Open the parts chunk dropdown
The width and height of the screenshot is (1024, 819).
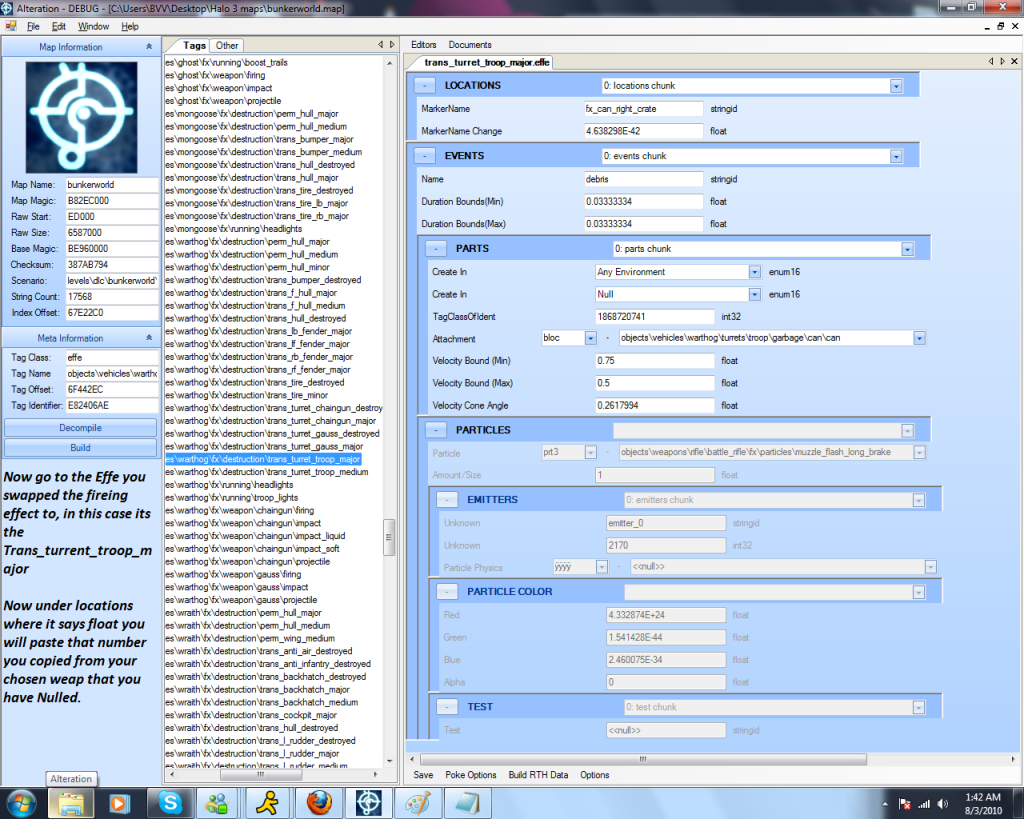[907, 249]
